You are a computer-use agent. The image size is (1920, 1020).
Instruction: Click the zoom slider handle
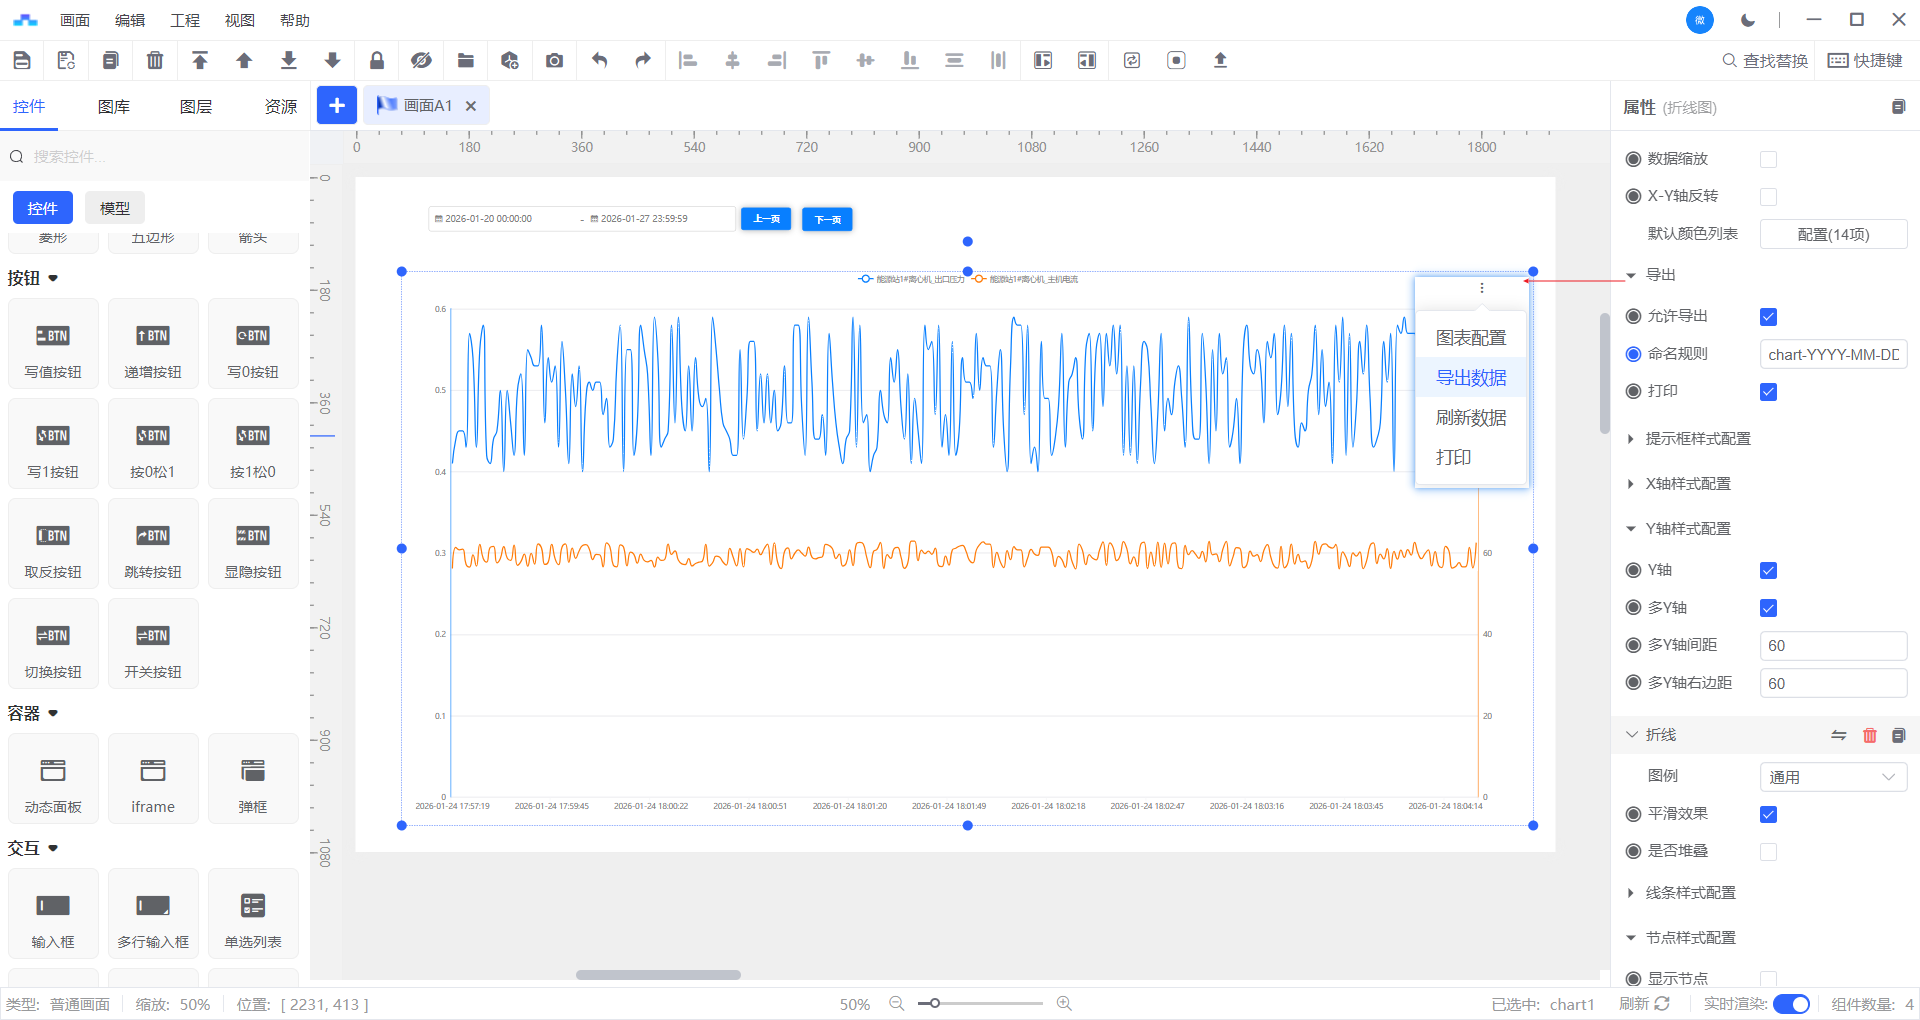[x=934, y=1003]
